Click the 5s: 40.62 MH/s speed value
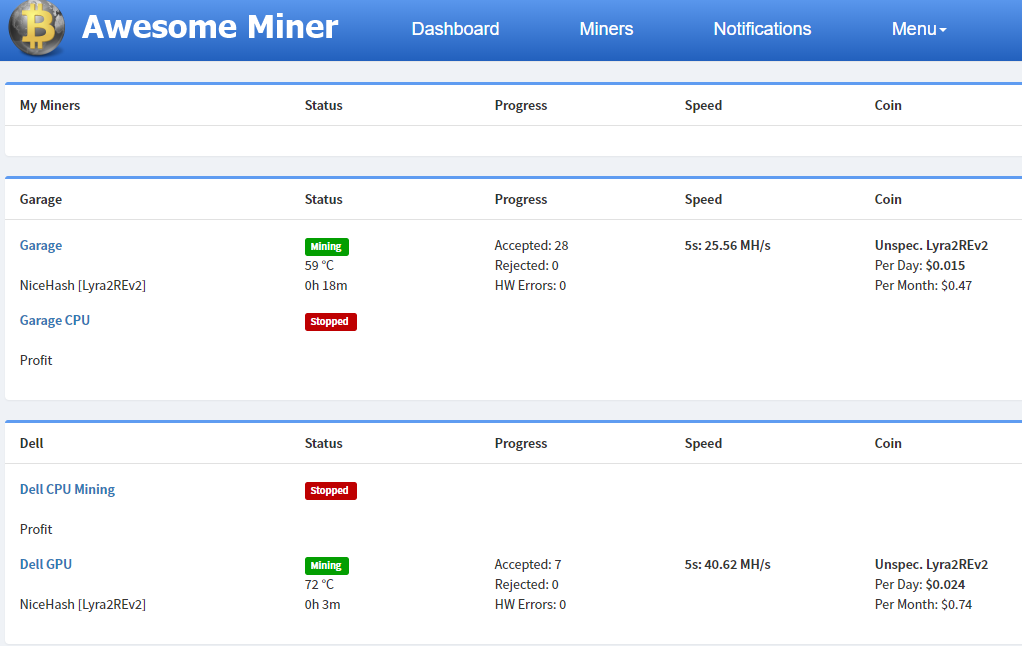Image resolution: width=1022 pixels, height=646 pixels. point(727,564)
